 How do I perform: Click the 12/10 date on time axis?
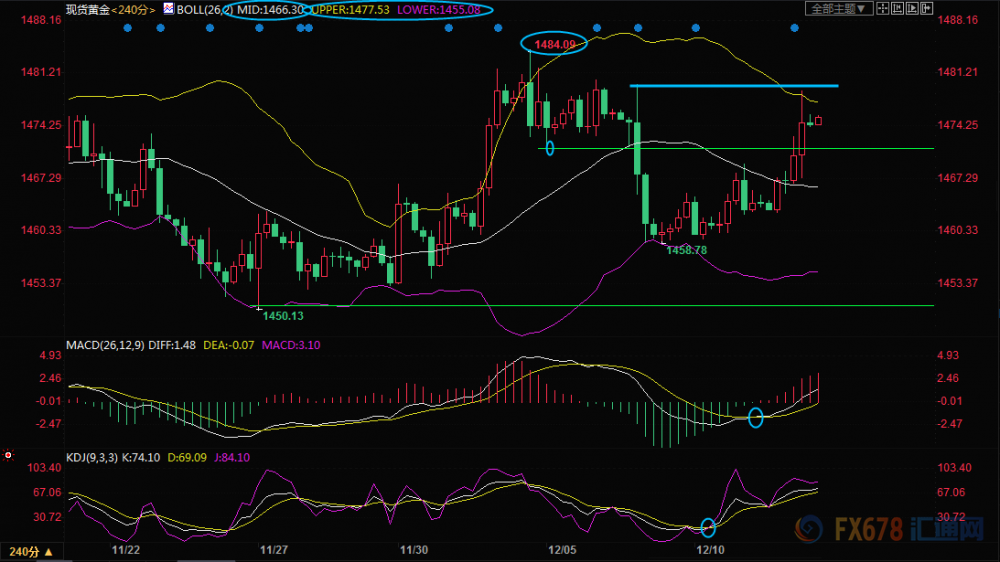coord(710,550)
